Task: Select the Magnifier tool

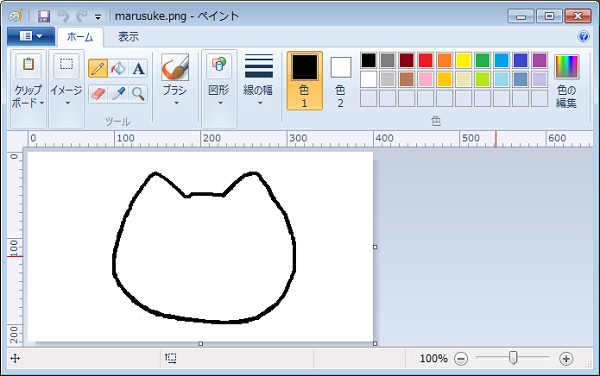Action: (139, 94)
